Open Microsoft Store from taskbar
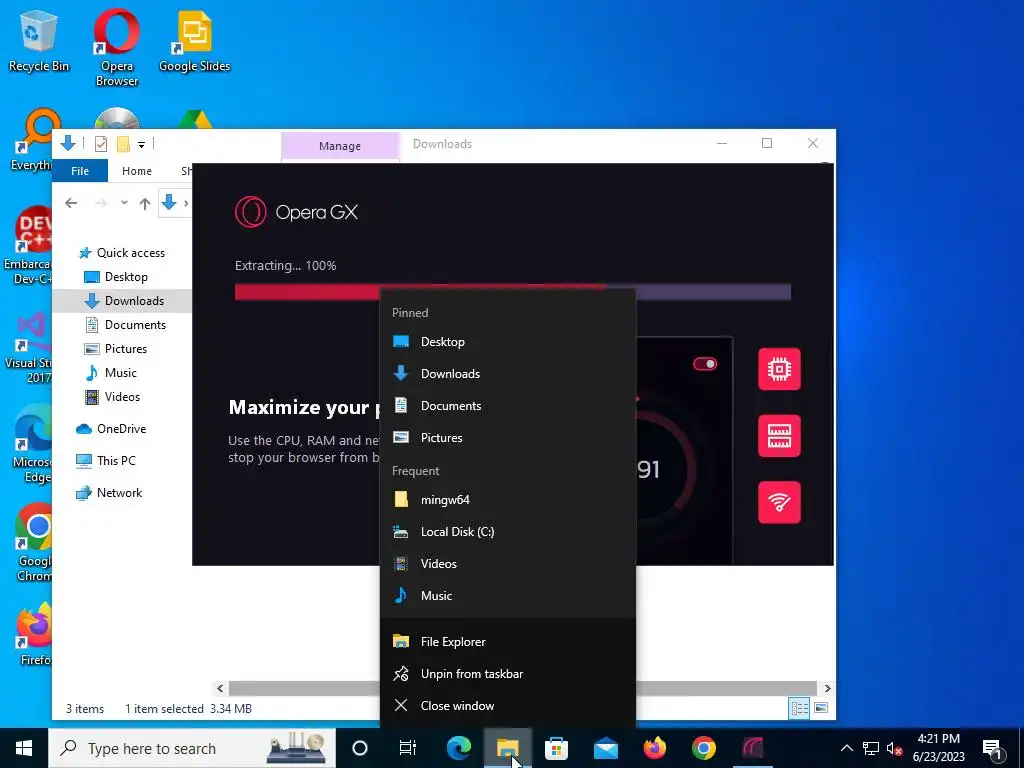This screenshot has width=1024, height=768. point(556,748)
